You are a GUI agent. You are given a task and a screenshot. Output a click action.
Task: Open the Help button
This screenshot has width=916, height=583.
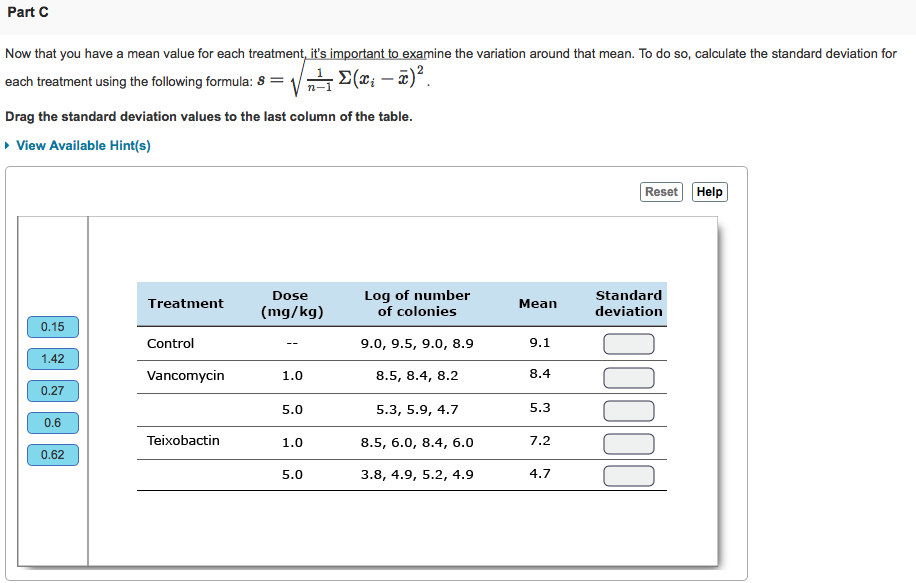(x=709, y=192)
